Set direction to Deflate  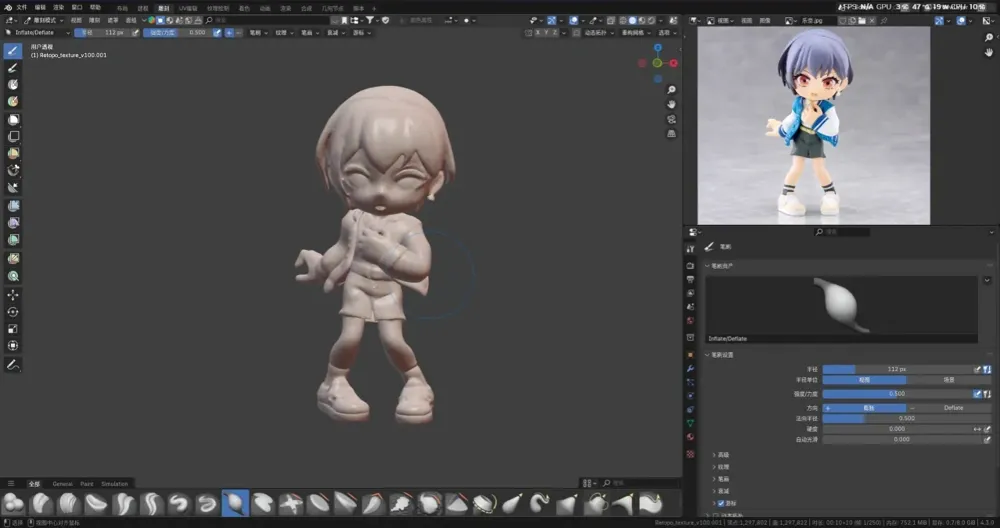tap(953, 407)
